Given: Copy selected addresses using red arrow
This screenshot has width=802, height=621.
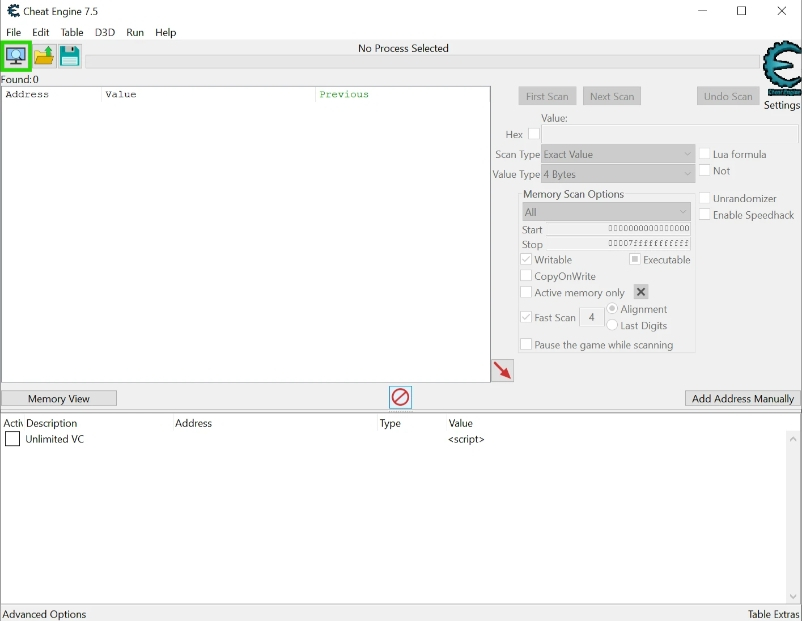Looking at the screenshot, I should click(502, 370).
